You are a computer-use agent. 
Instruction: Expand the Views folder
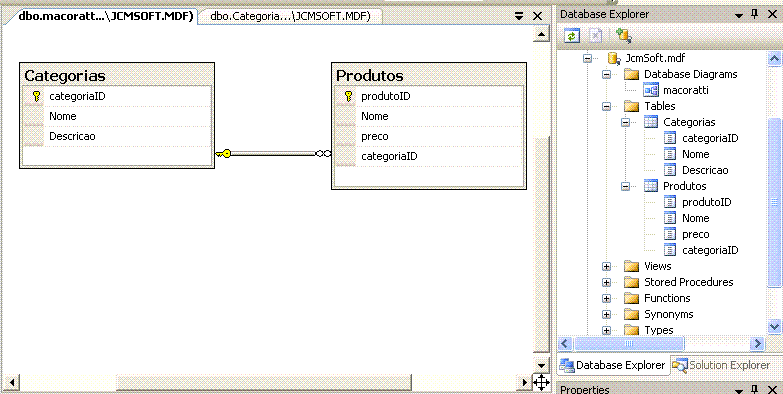pyautogui.click(x=606, y=266)
